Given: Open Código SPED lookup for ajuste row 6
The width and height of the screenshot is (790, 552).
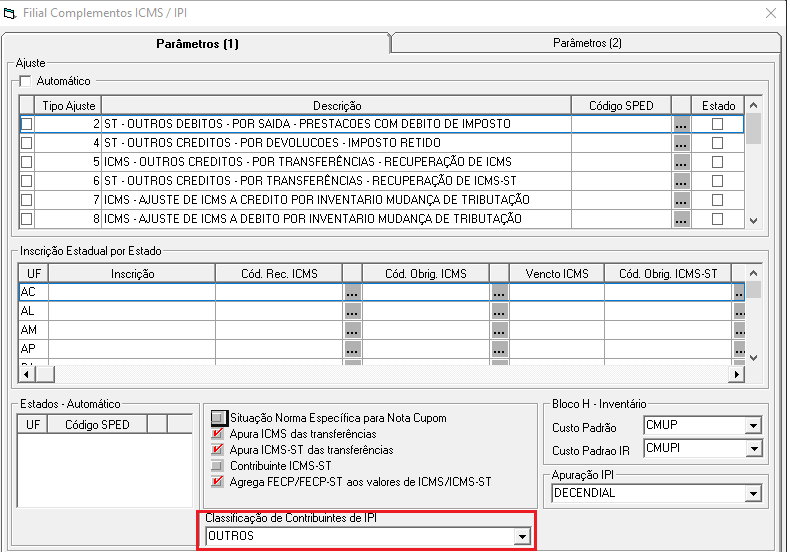Looking at the screenshot, I should pos(681,181).
